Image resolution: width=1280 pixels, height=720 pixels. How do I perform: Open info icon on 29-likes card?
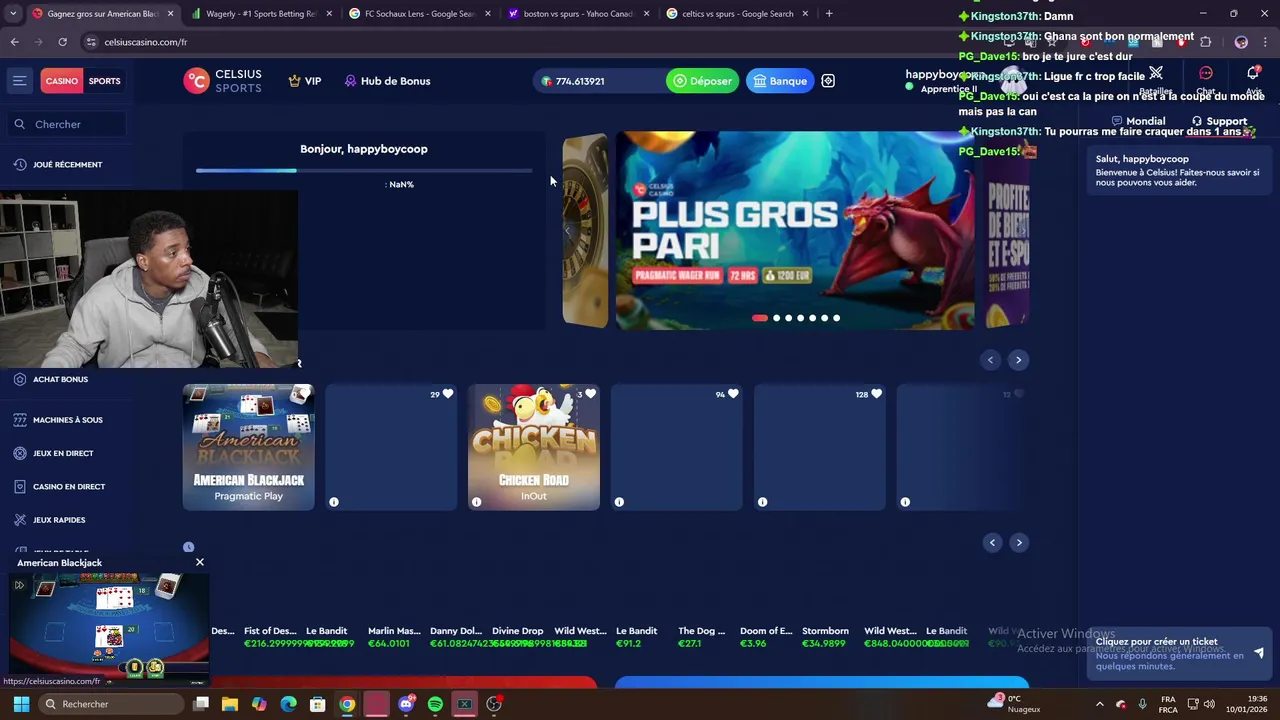(x=334, y=502)
